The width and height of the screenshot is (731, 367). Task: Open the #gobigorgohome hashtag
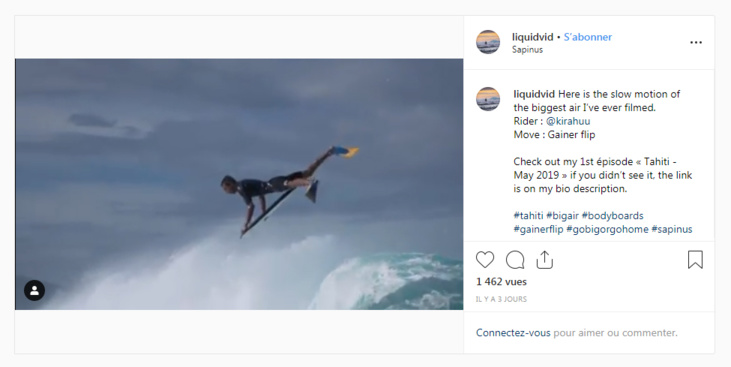607,229
